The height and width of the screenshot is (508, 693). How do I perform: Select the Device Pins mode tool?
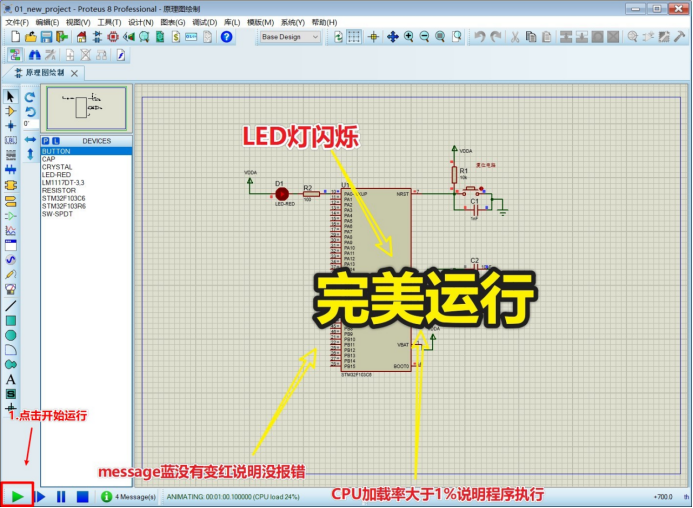[11, 216]
